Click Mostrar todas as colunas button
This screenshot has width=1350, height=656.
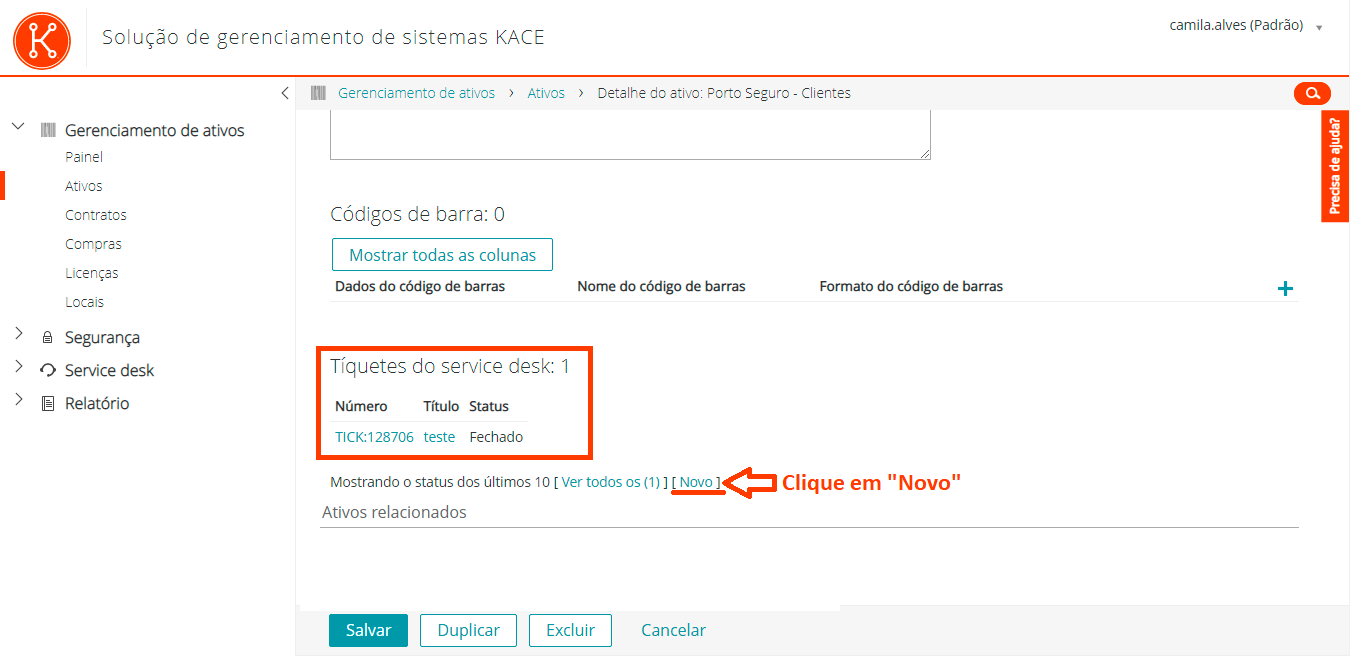(x=442, y=255)
